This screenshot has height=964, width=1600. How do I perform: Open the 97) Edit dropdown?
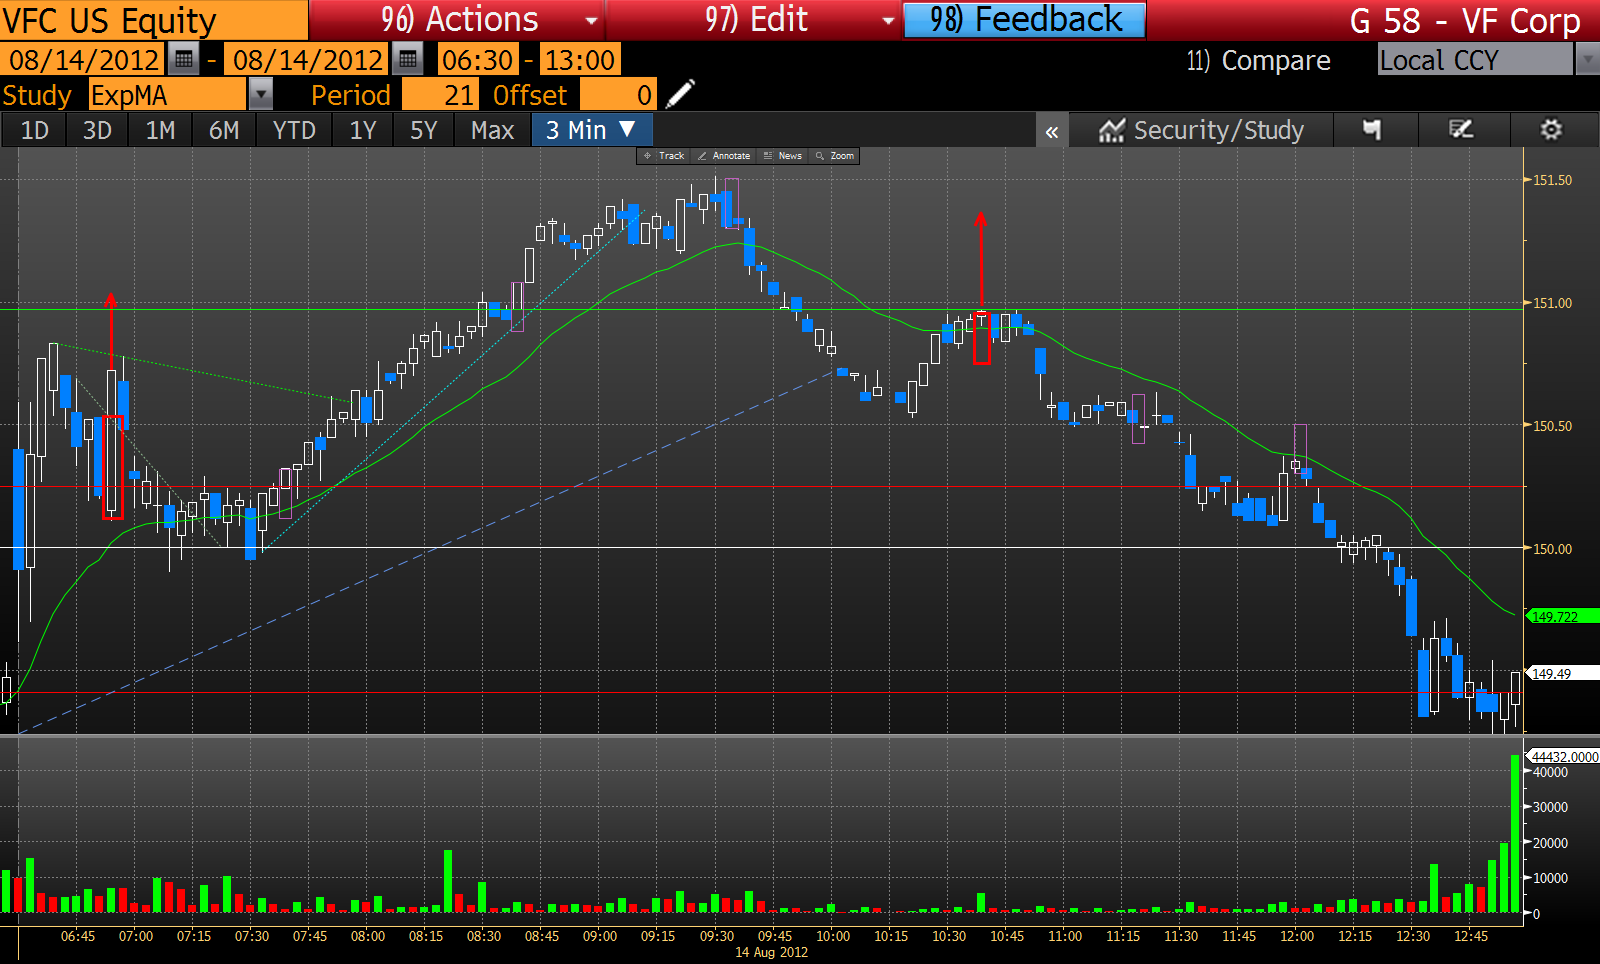[755, 20]
